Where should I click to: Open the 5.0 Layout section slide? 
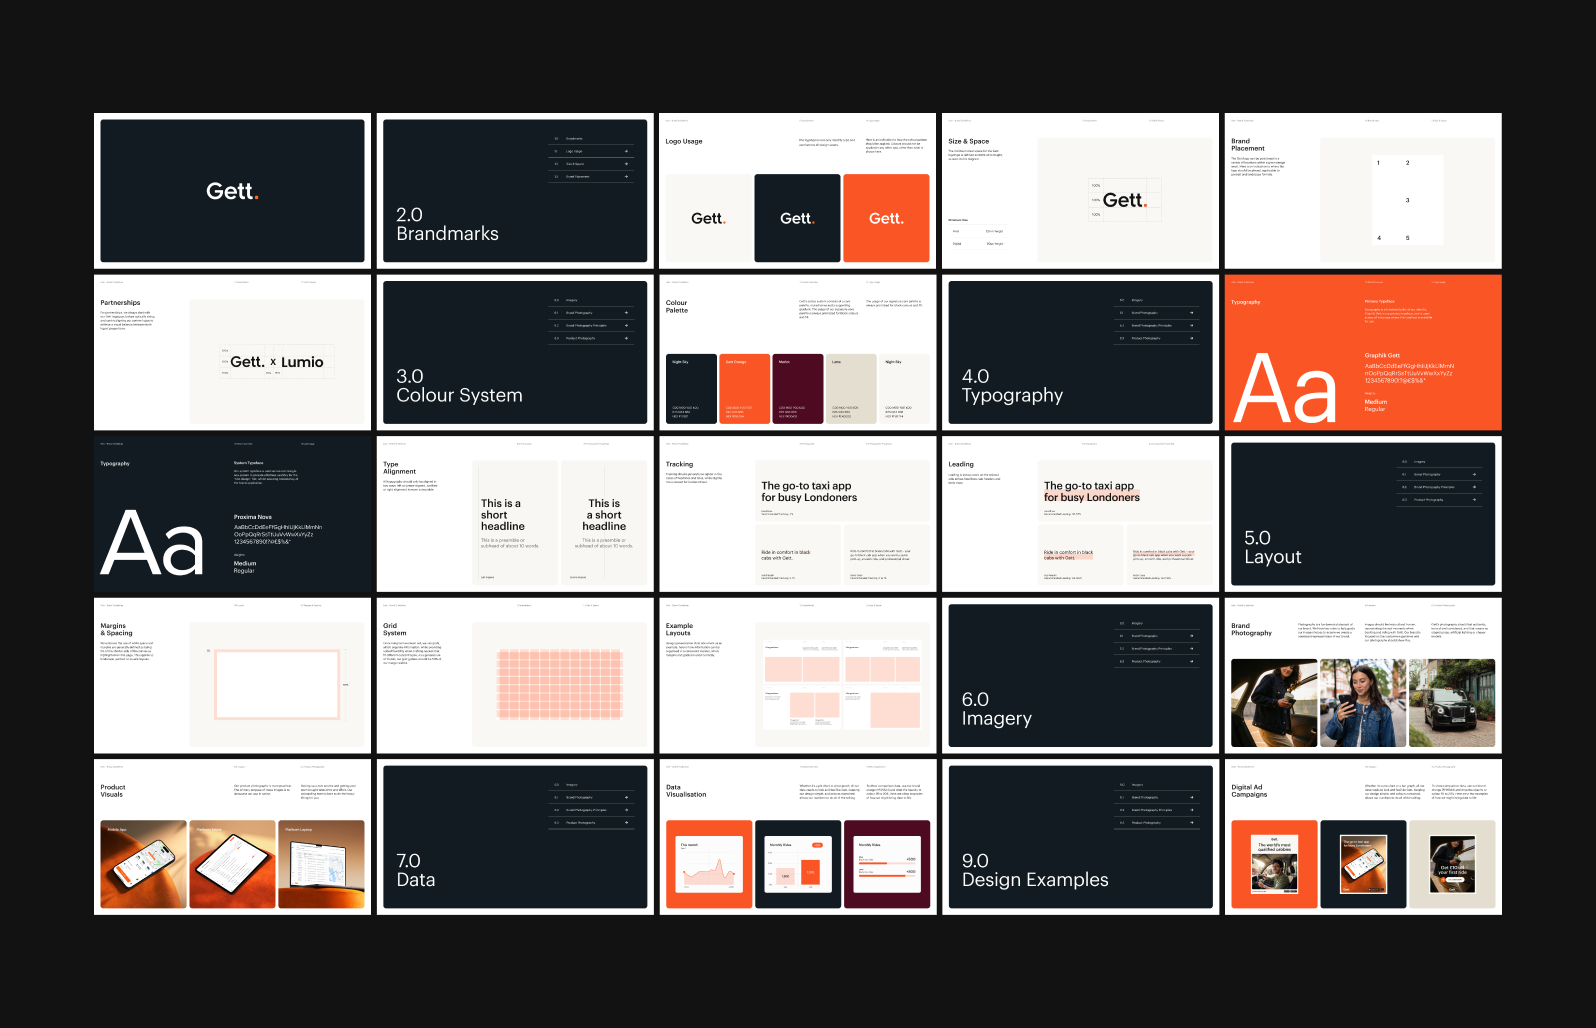(x=1363, y=514)
